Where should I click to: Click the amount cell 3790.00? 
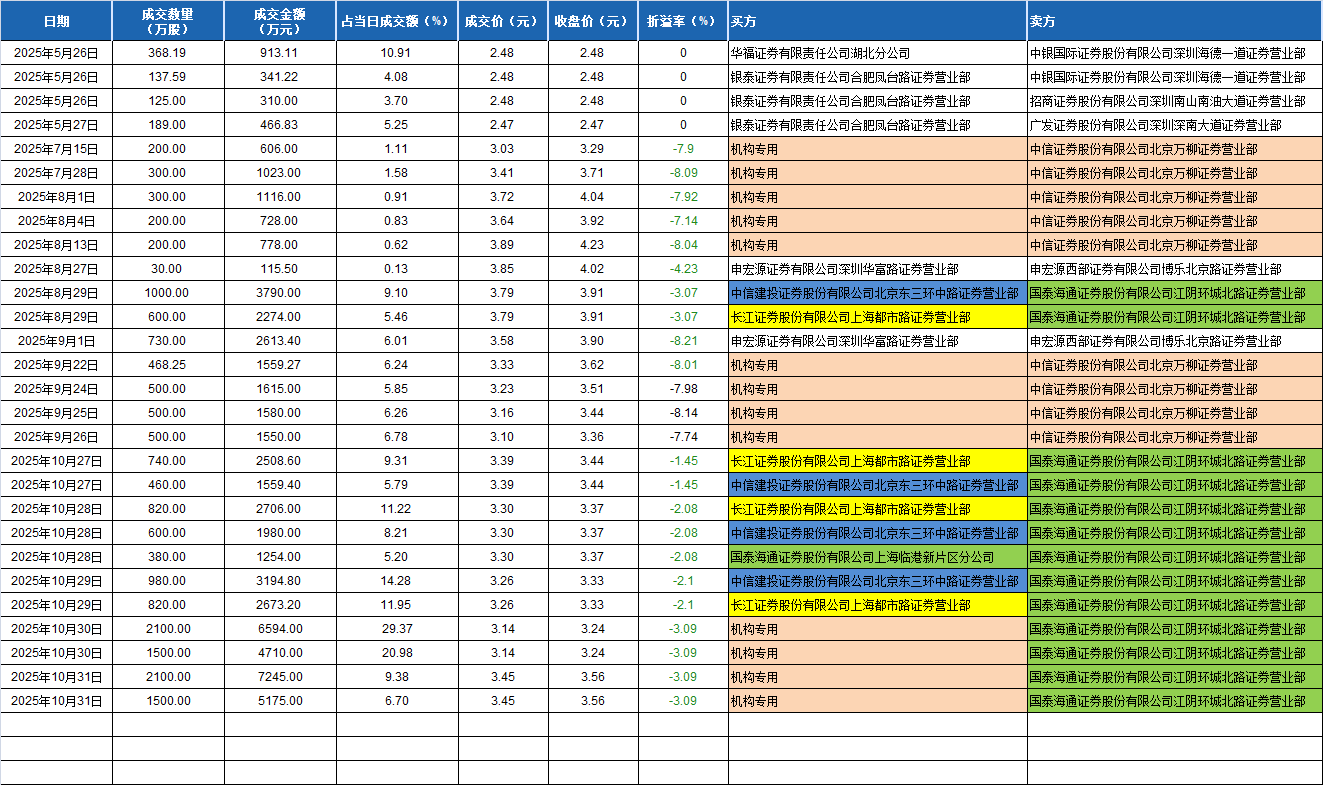click(280, 293)
